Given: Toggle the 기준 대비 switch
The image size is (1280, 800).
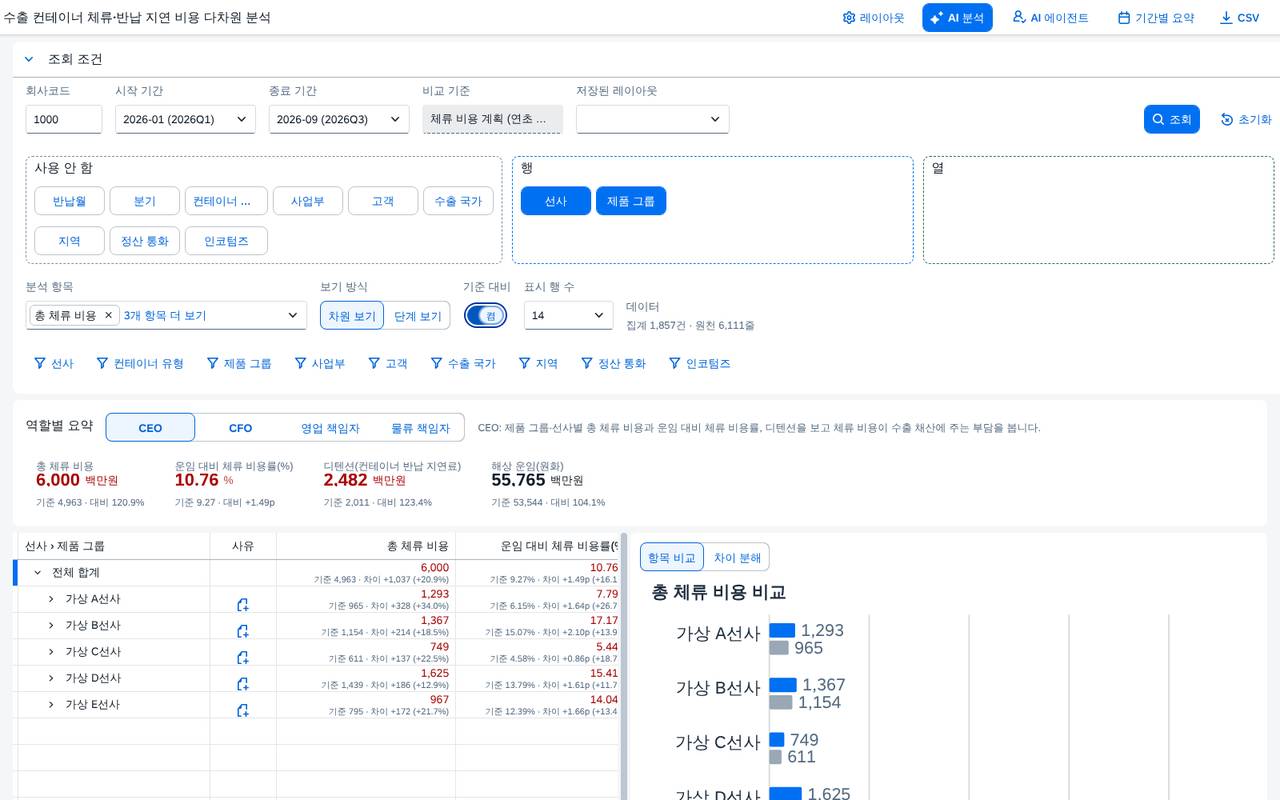Looking at the screenshot, I should 485,315.
